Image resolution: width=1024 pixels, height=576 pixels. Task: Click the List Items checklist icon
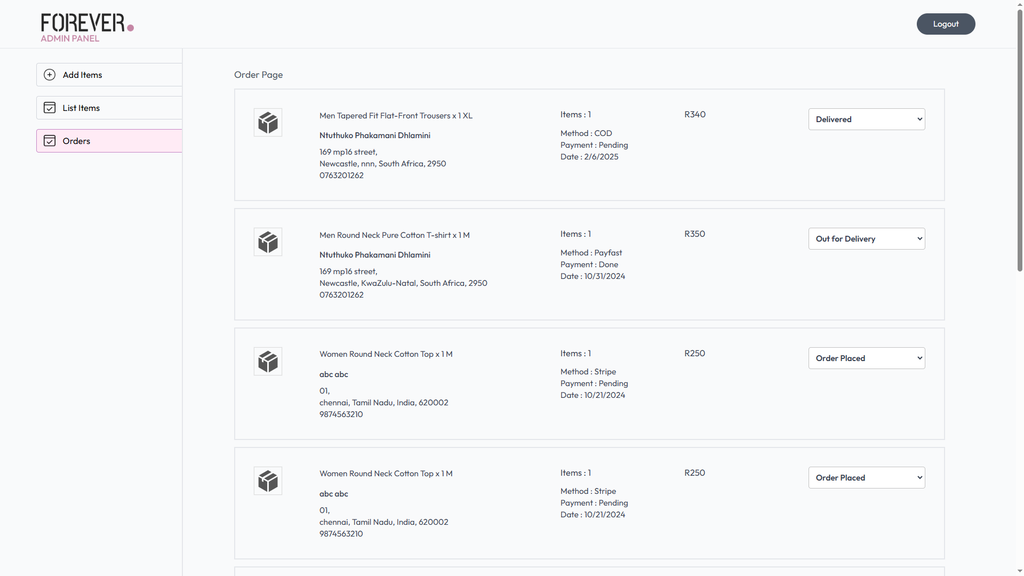50,108
